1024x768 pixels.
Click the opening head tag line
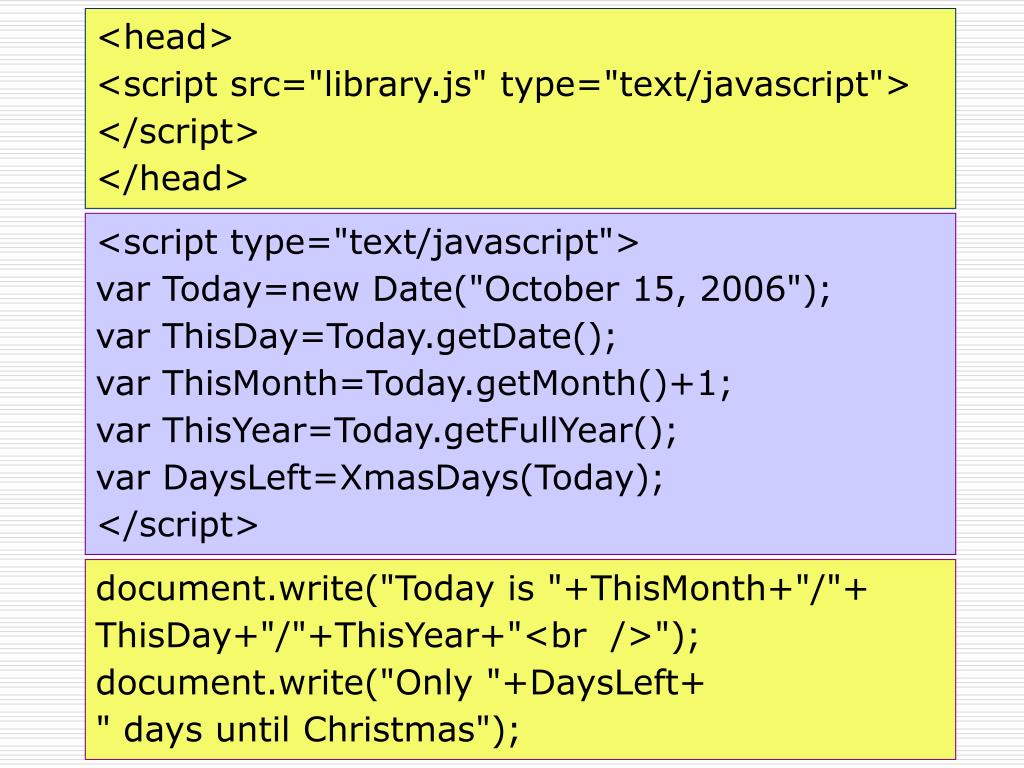165,37
